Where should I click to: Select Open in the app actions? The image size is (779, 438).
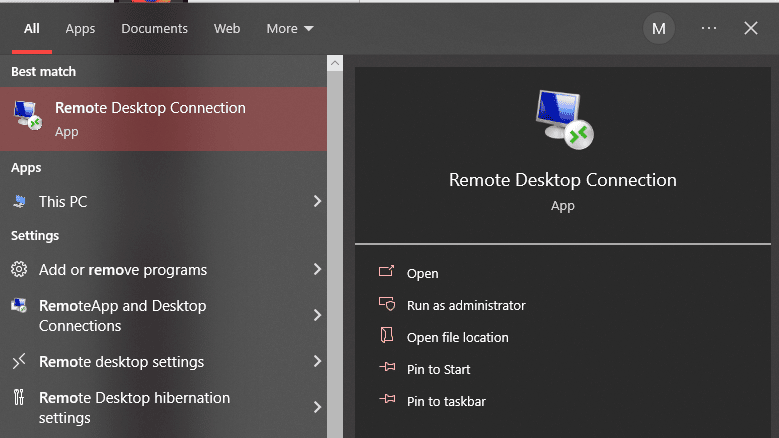(x=422, y=273)
